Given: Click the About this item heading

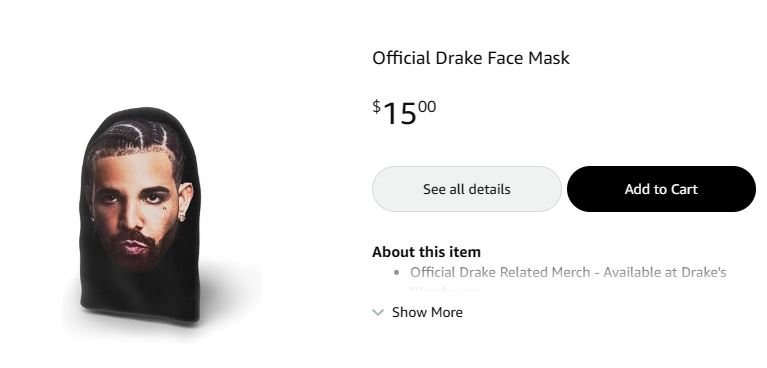Looking at the screenshot, I should (427, 252).
